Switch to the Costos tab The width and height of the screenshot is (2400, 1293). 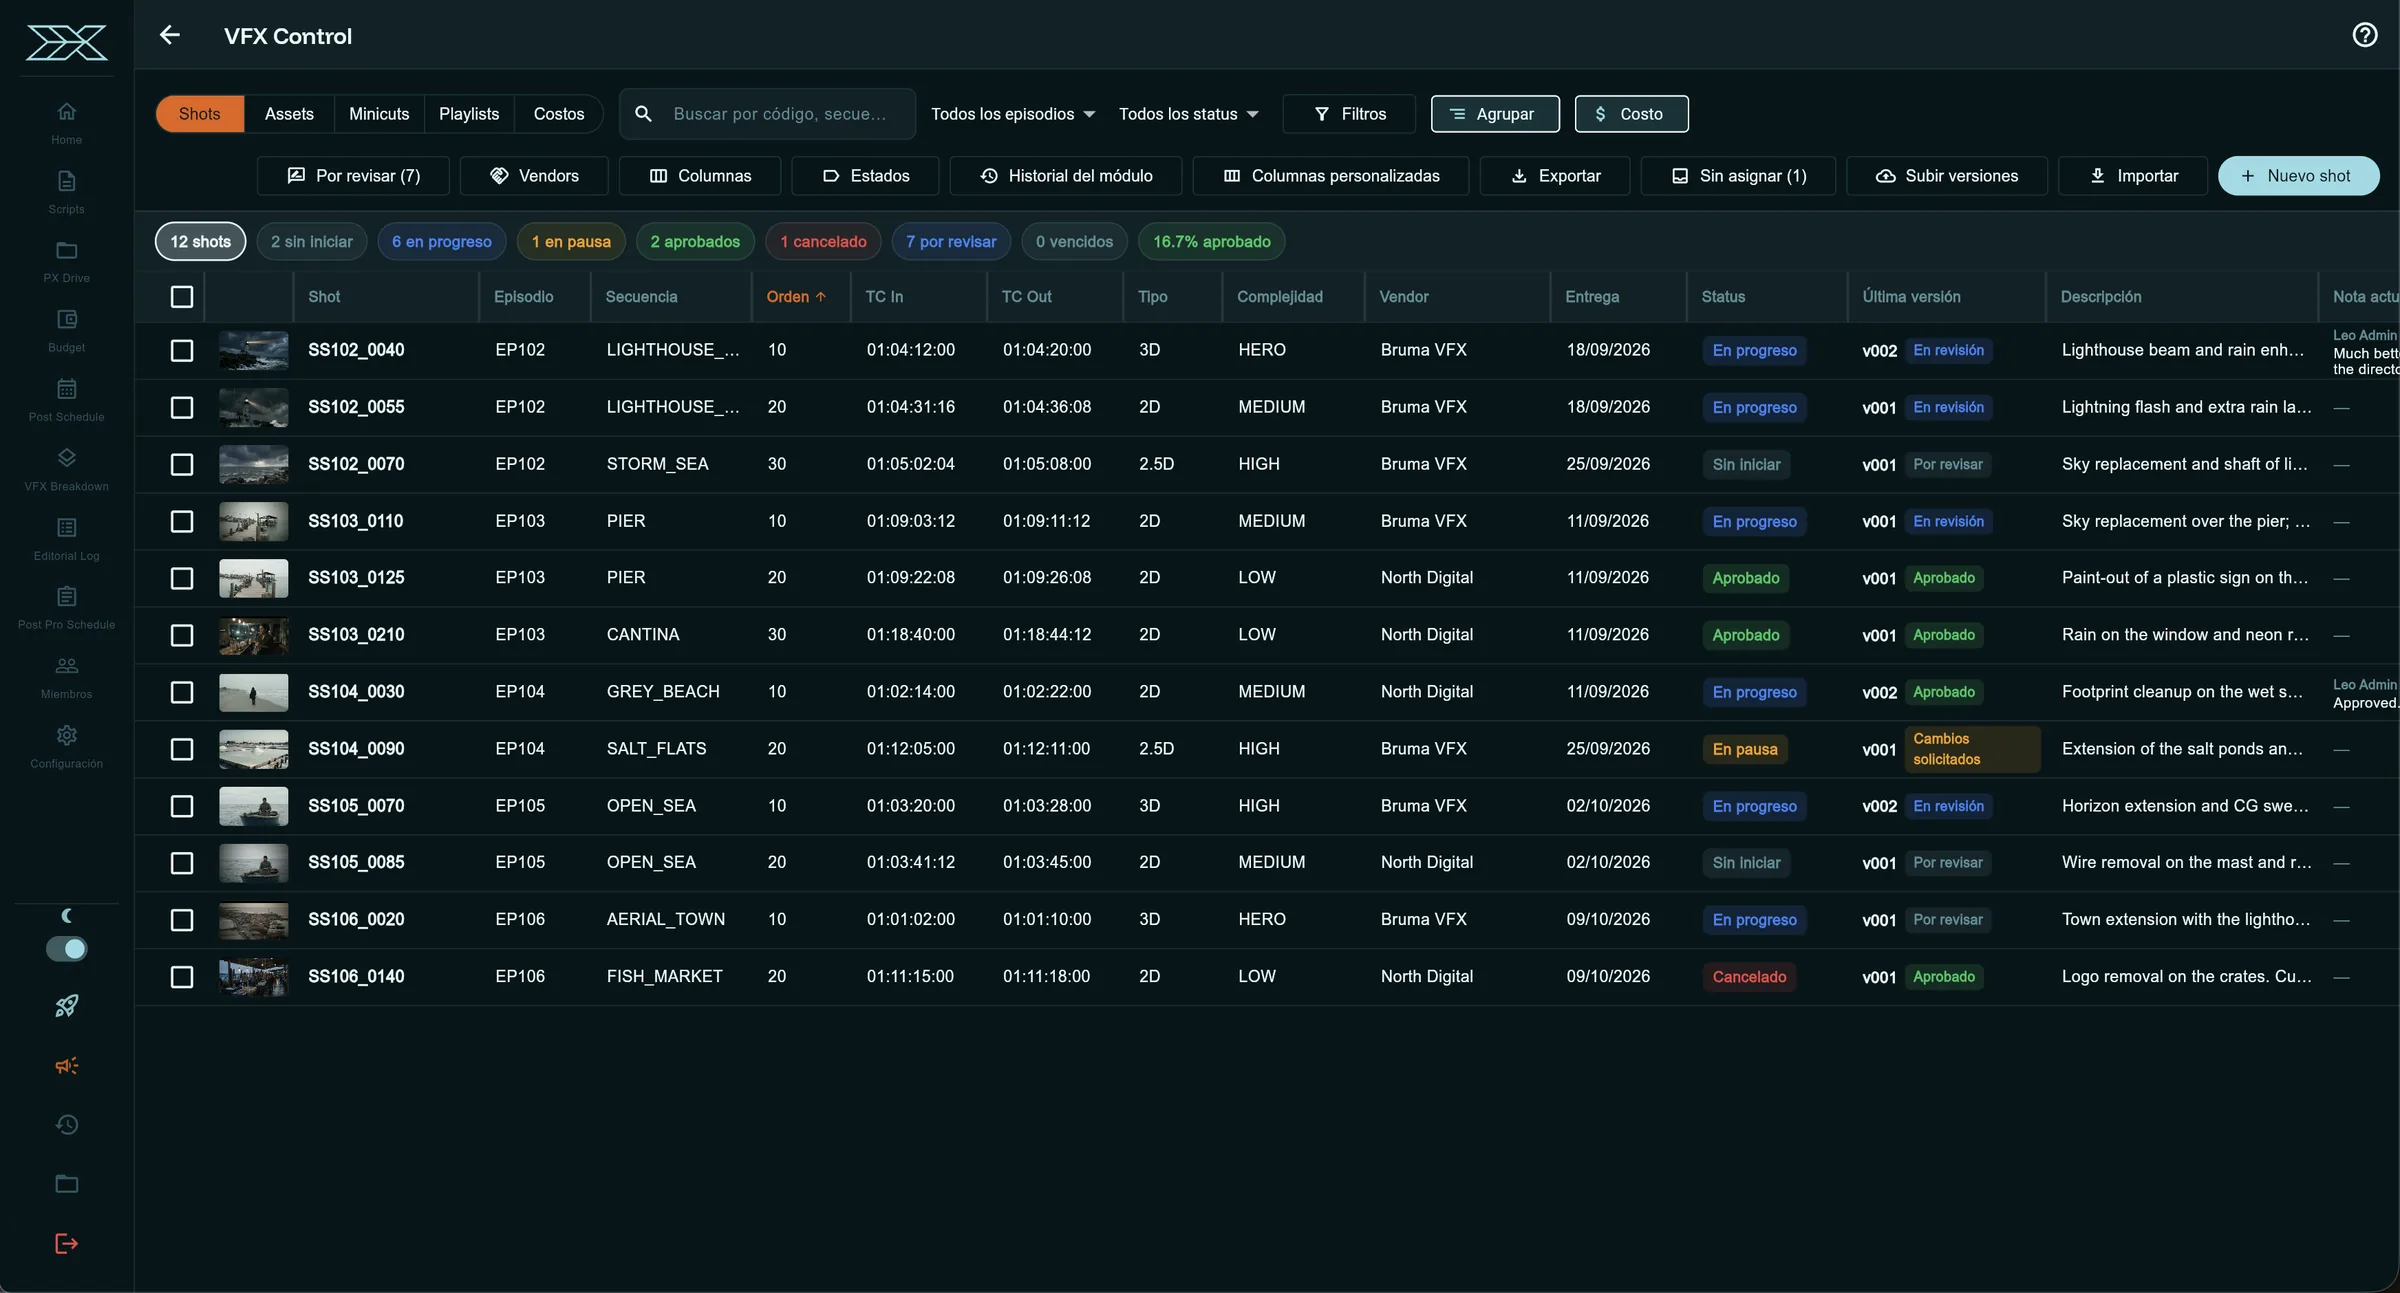559,114
